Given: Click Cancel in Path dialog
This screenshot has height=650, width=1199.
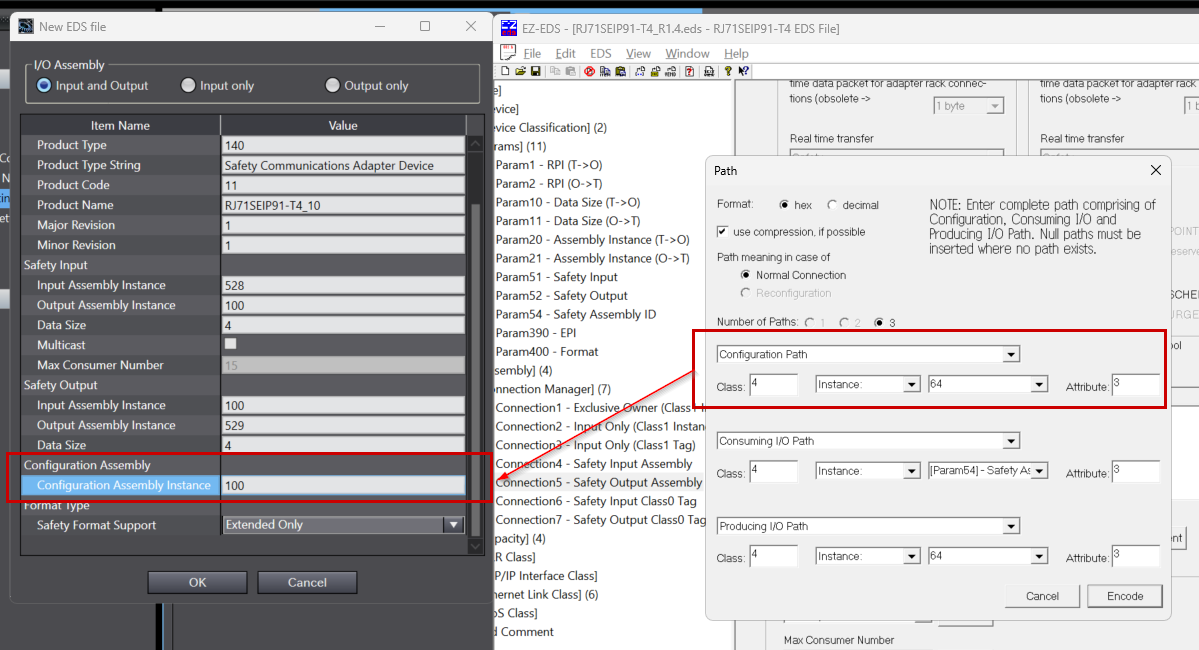Looking at the screenshot, I should tap(1041, 596).
